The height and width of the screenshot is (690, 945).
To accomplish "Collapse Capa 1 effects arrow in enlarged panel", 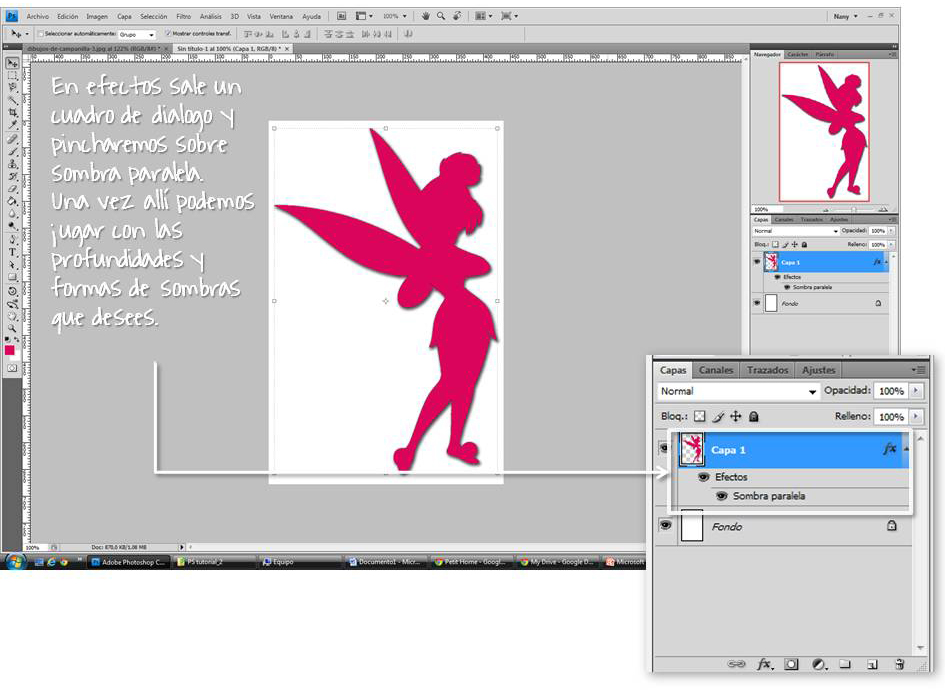I will 905,449.
